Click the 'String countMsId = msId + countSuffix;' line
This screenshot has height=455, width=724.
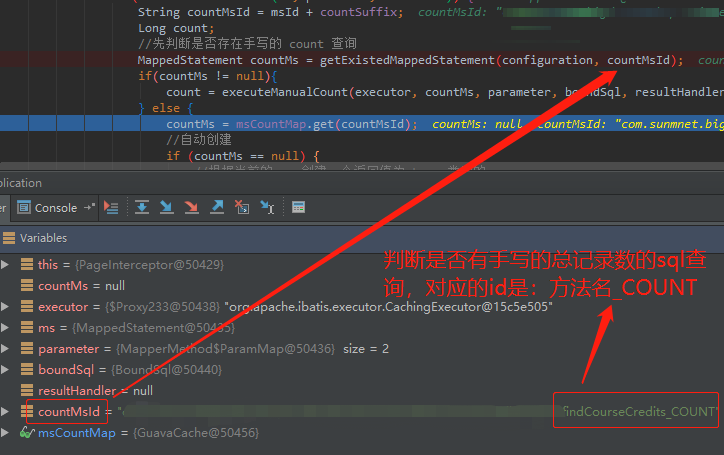pyautogui.click(x=270, y=12)
